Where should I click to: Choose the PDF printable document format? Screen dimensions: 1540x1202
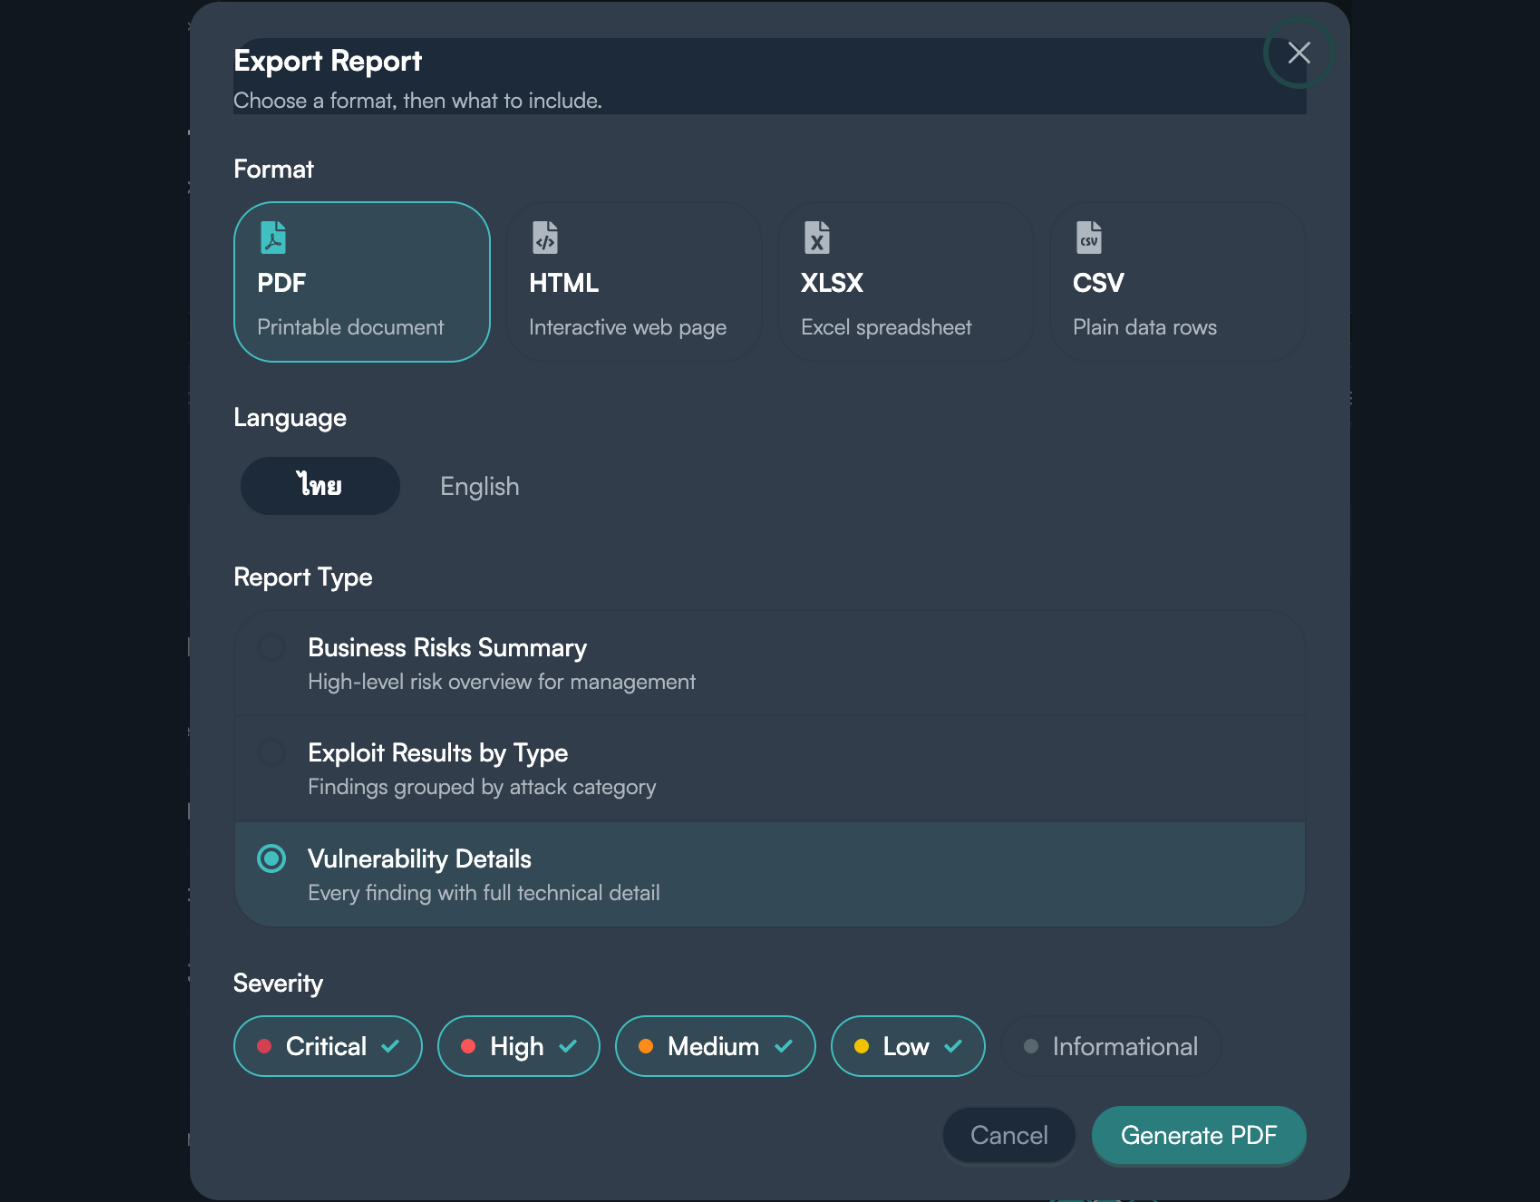pos(362,282)
